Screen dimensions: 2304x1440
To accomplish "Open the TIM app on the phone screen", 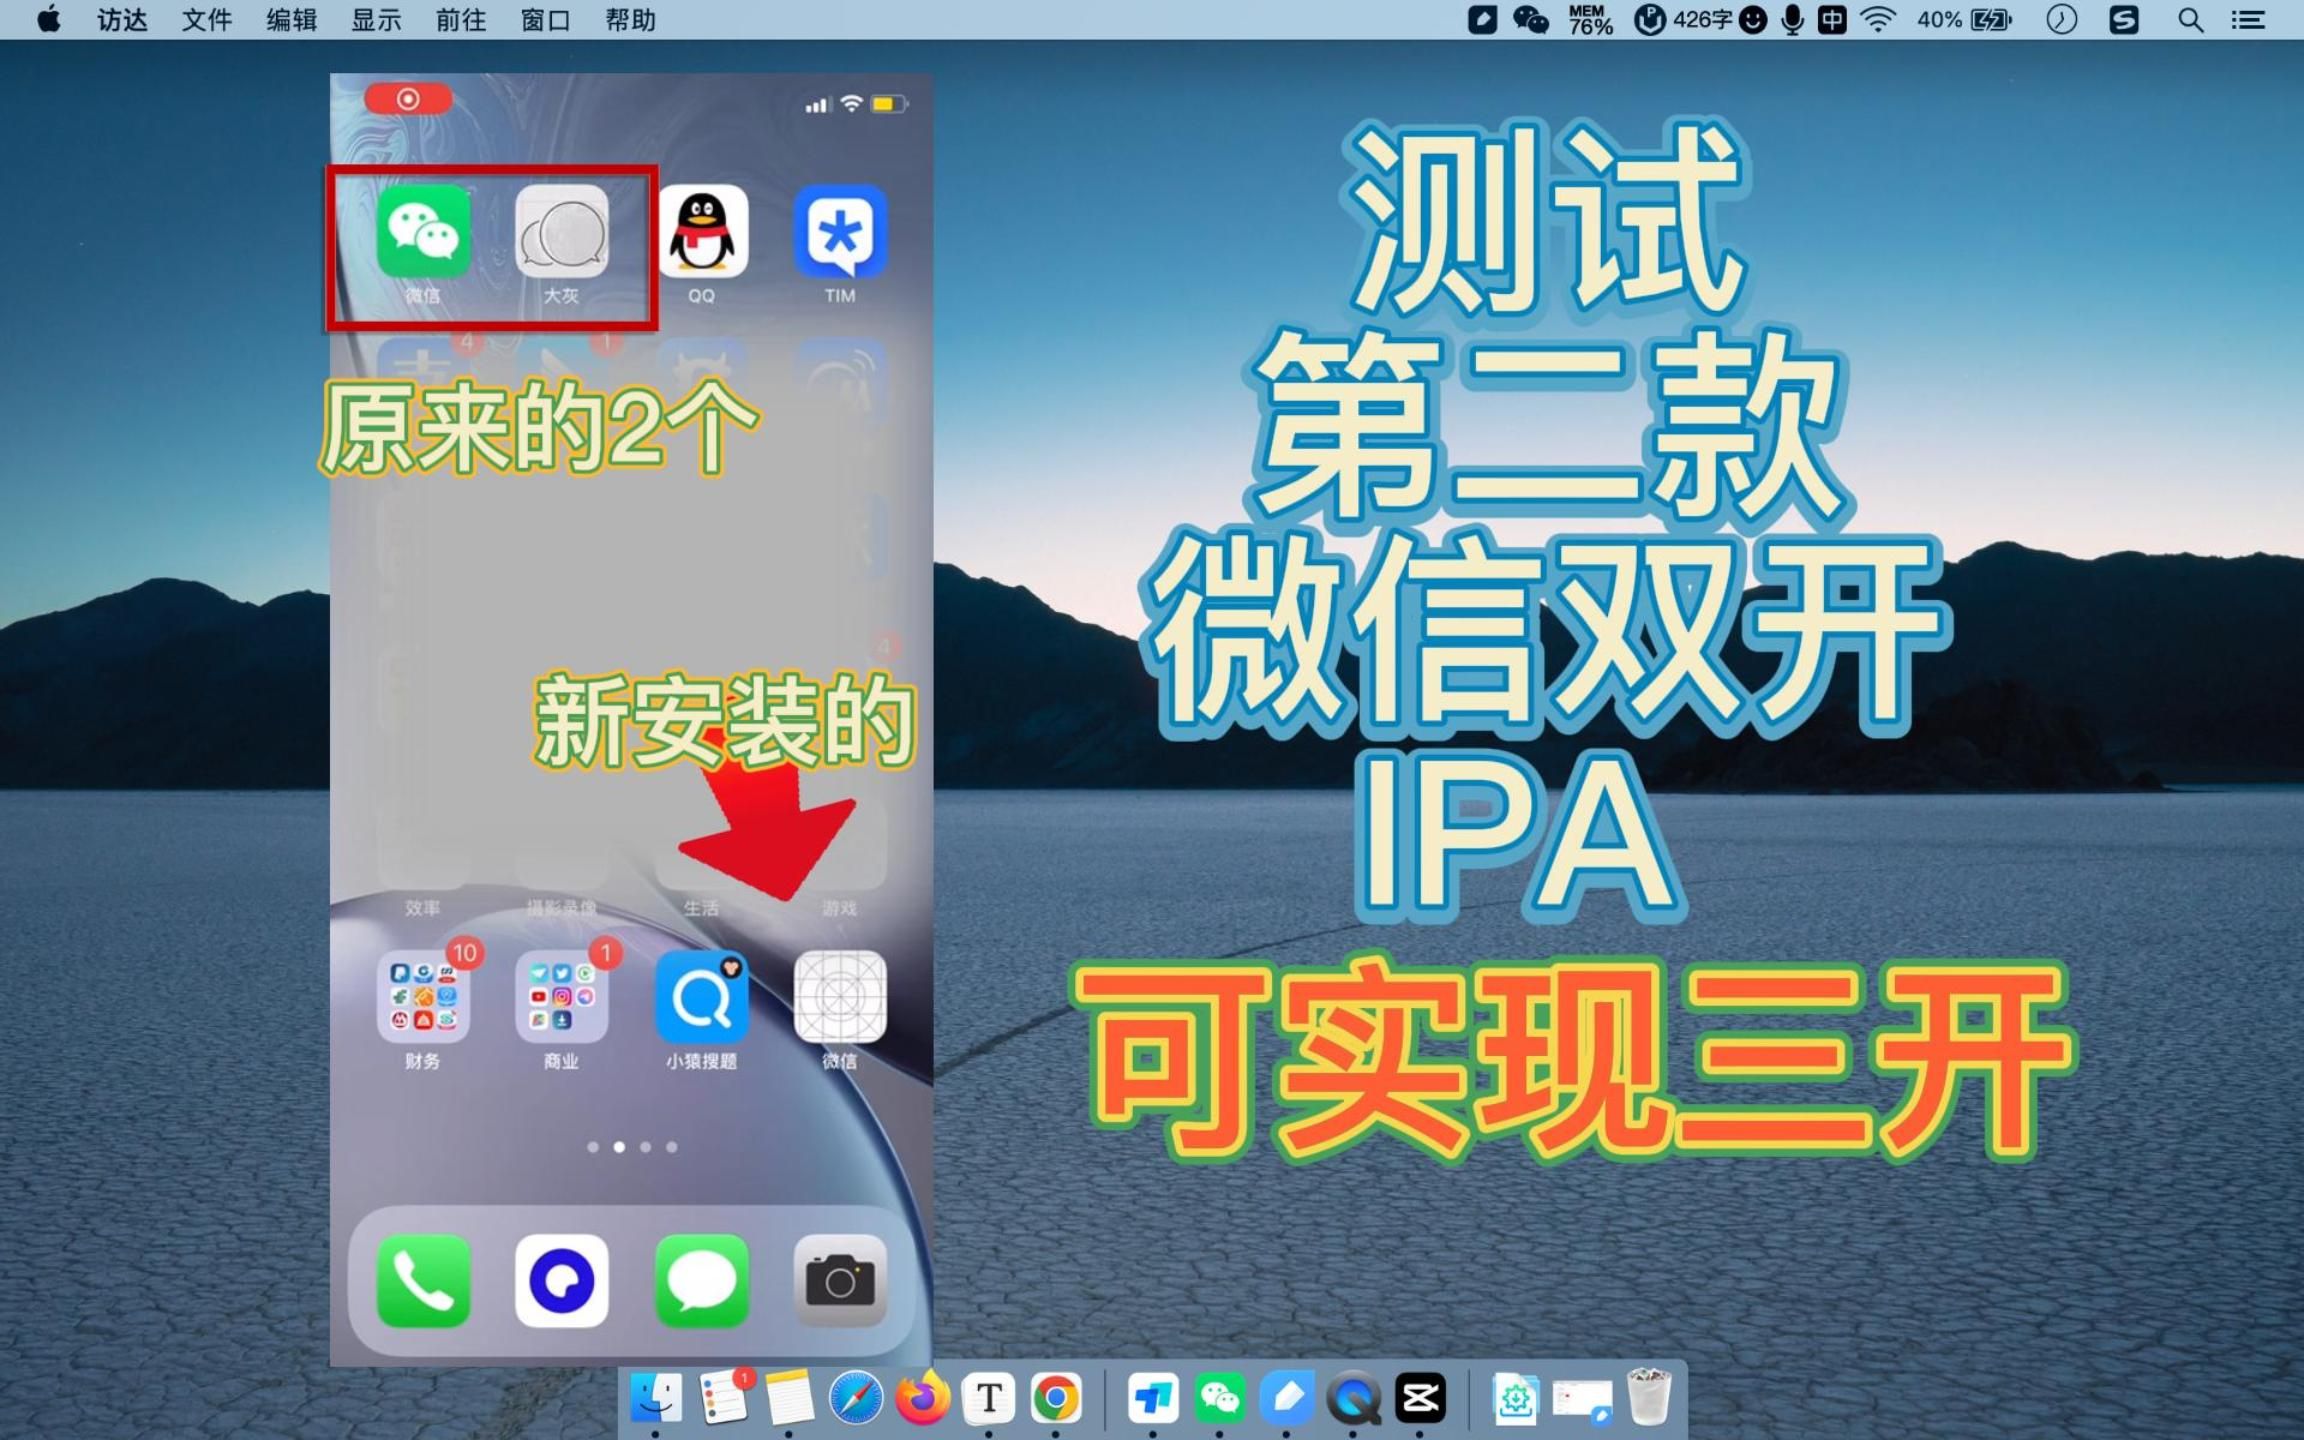I will (x=839, y=233).
